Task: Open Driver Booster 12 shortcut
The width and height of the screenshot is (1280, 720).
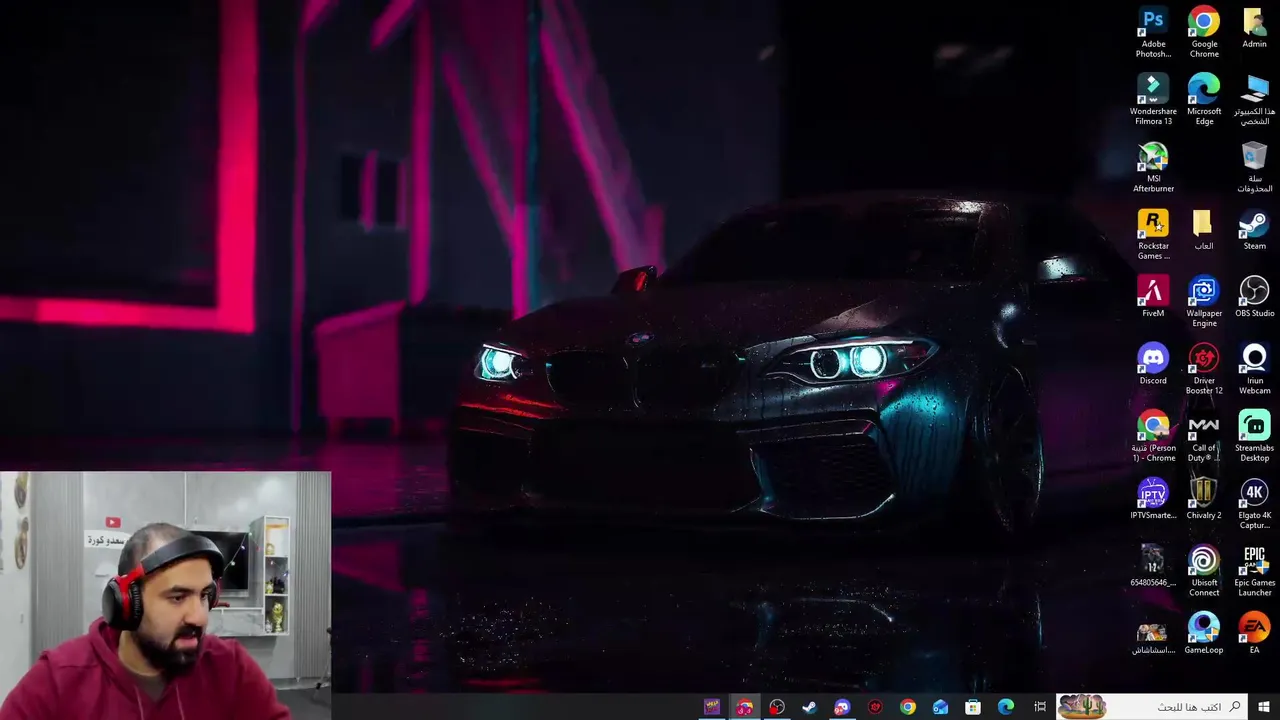Action: (x=1204, y=370)
